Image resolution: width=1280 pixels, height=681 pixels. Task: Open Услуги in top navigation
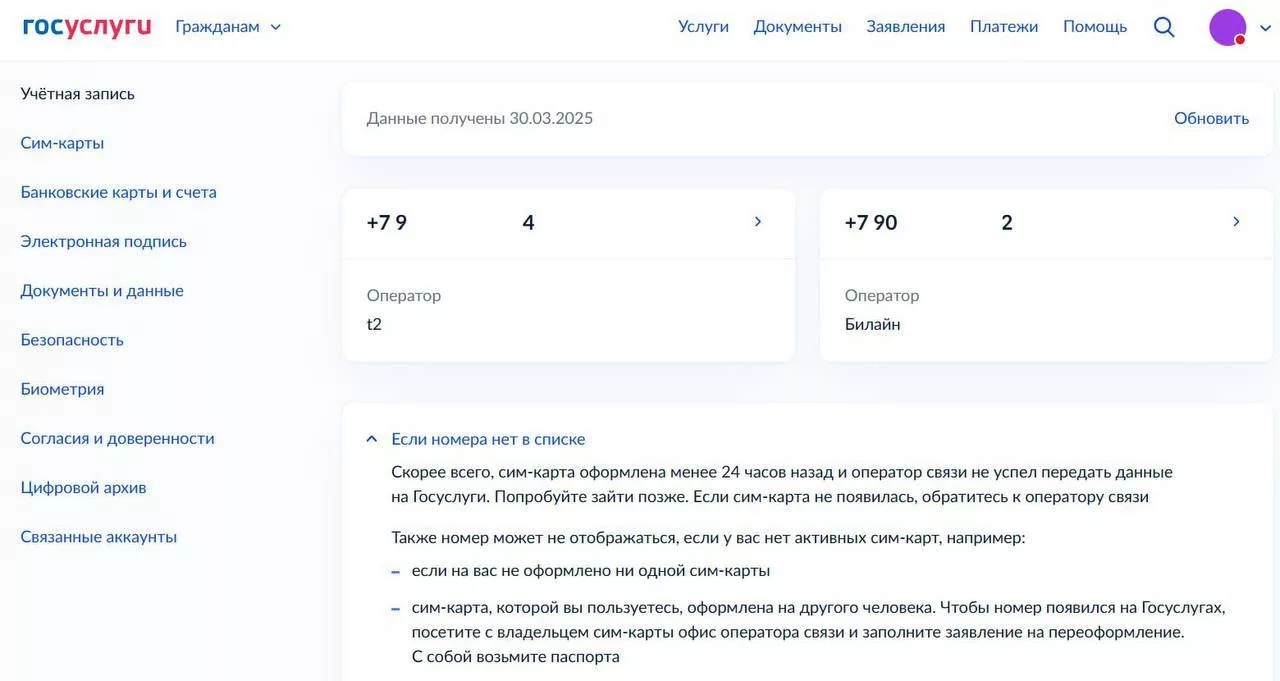click(703, 27)
